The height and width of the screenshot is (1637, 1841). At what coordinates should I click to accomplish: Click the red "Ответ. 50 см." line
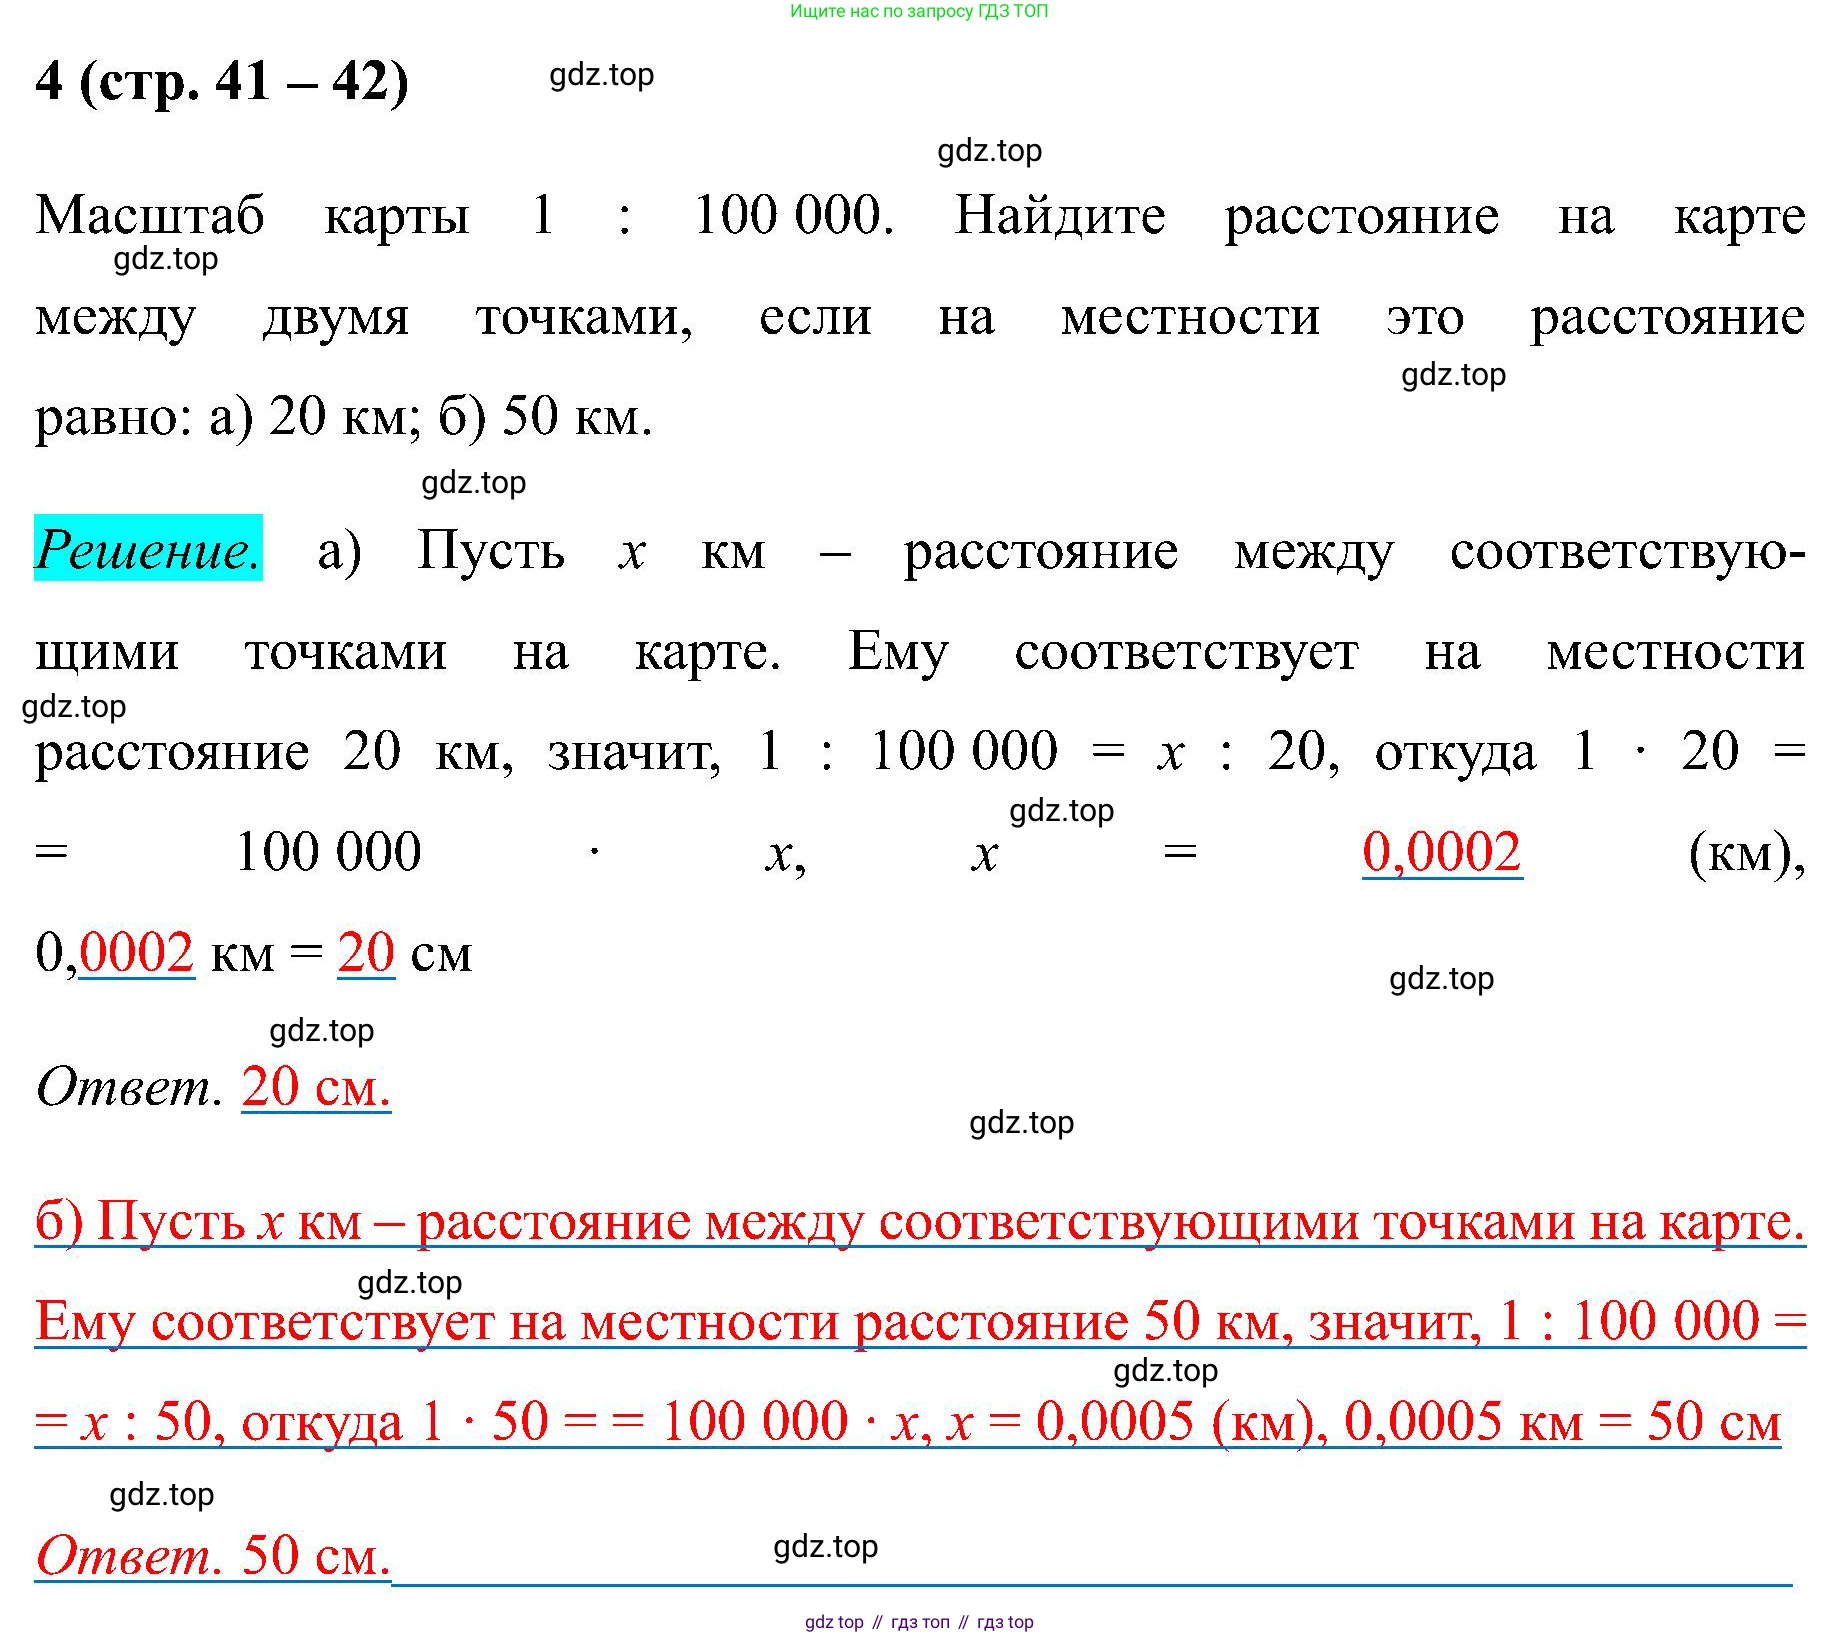pos(212,1556)
